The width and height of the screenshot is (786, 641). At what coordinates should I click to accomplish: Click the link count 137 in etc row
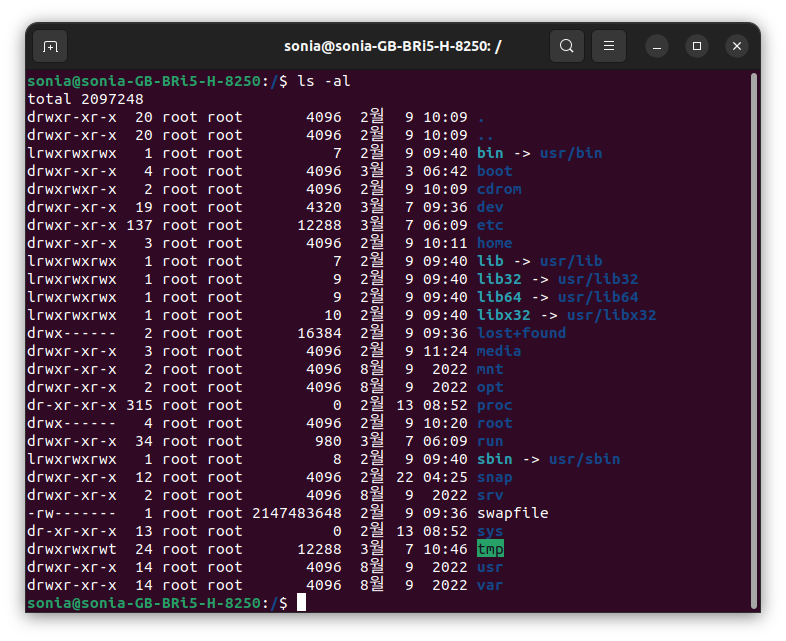pyautogui.click(x=139, y=226)
